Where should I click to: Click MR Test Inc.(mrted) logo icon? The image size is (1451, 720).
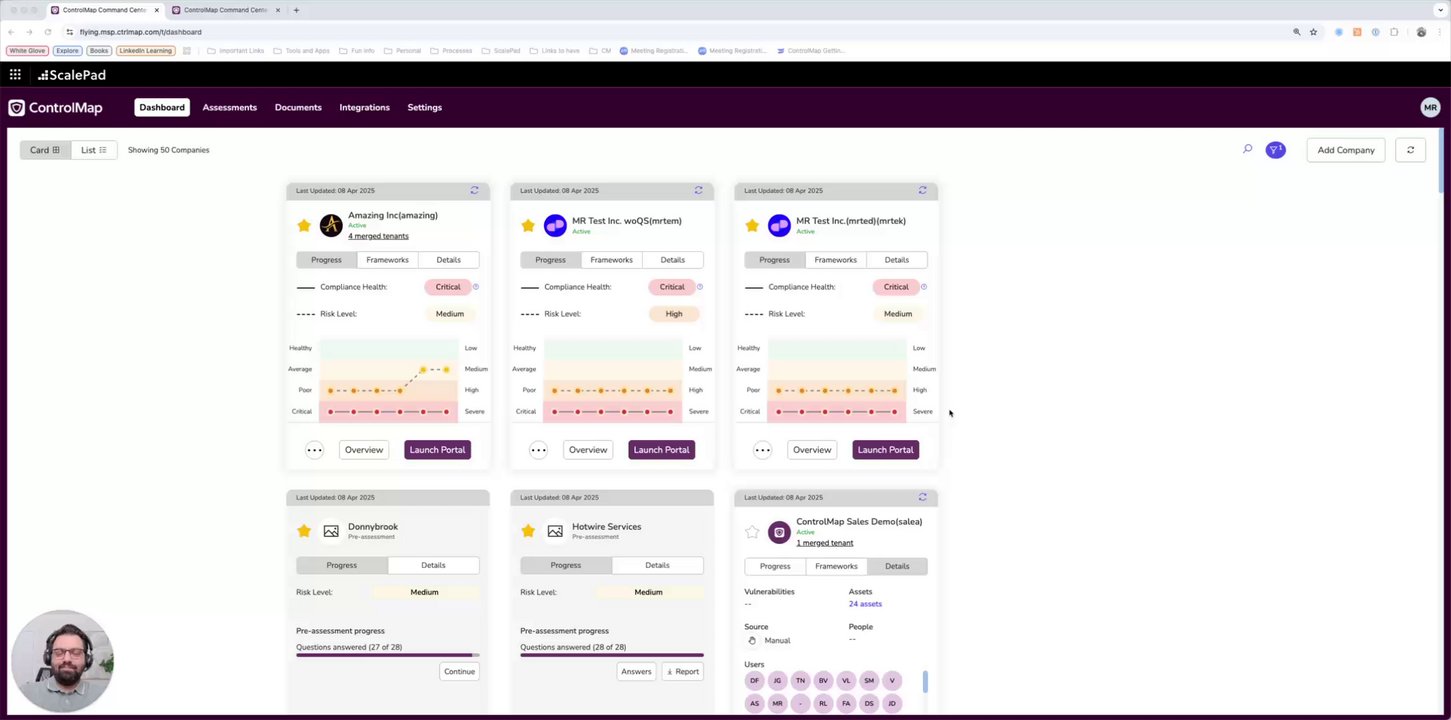pyautogui.click(x=779, y=225)
